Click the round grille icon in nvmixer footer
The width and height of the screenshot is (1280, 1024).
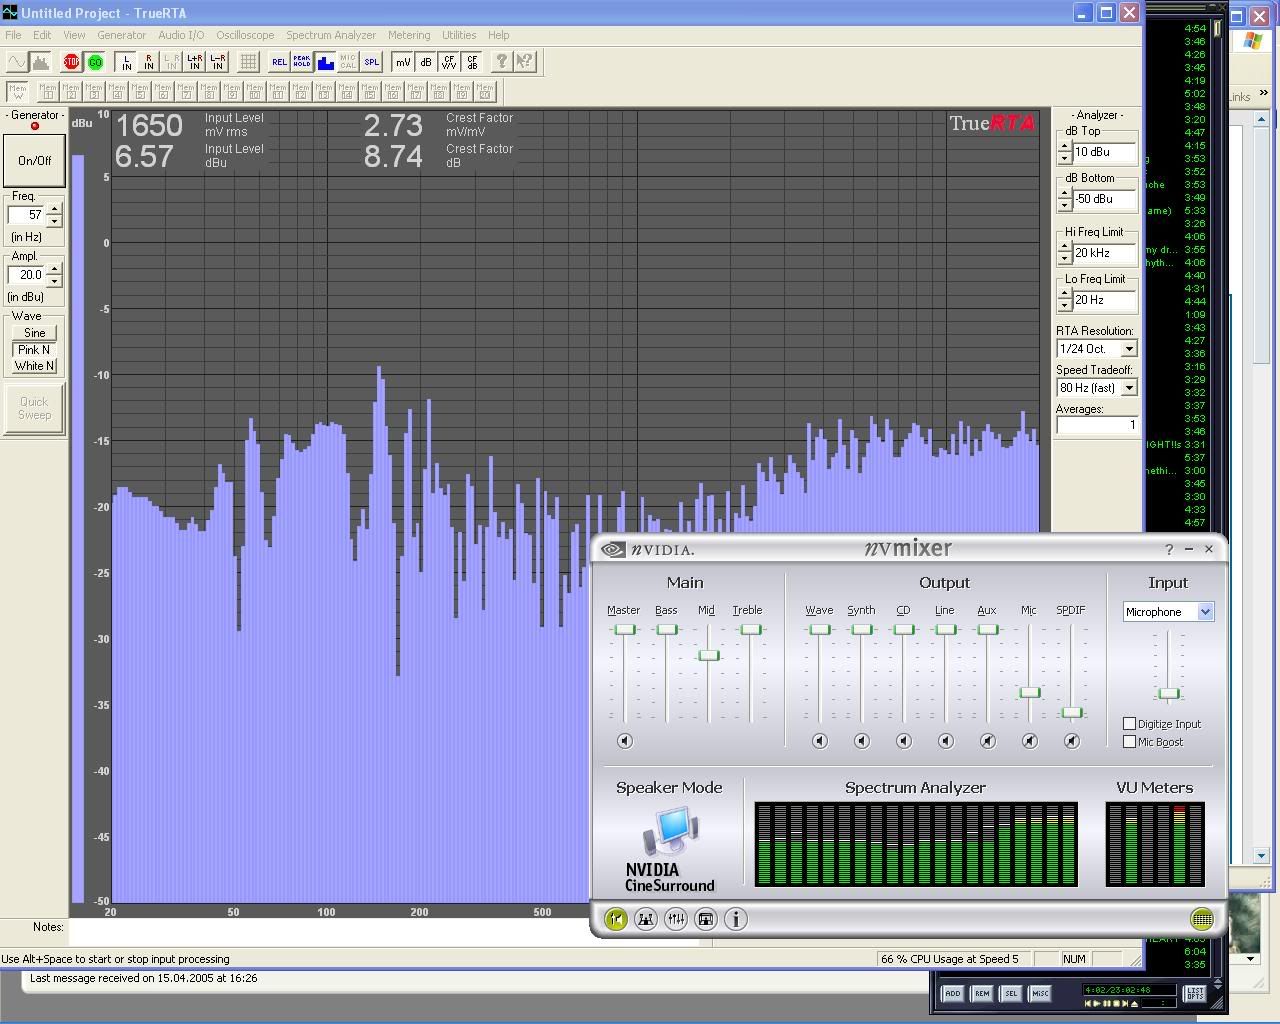click(1202, 919)
